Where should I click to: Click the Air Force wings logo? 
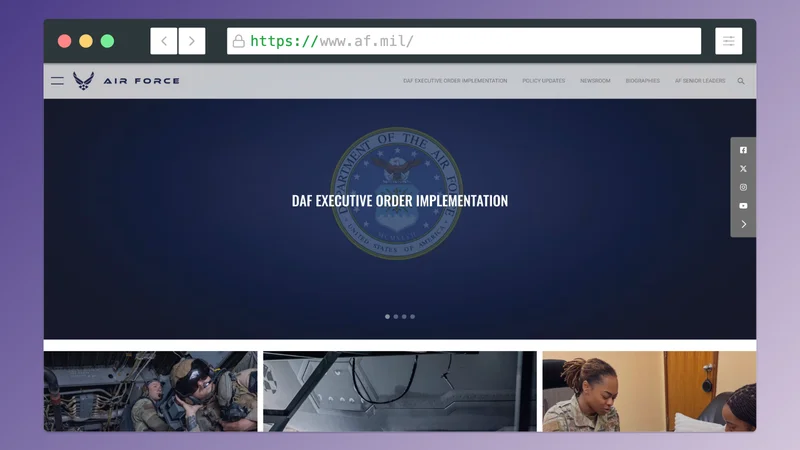tap(84, 81)
